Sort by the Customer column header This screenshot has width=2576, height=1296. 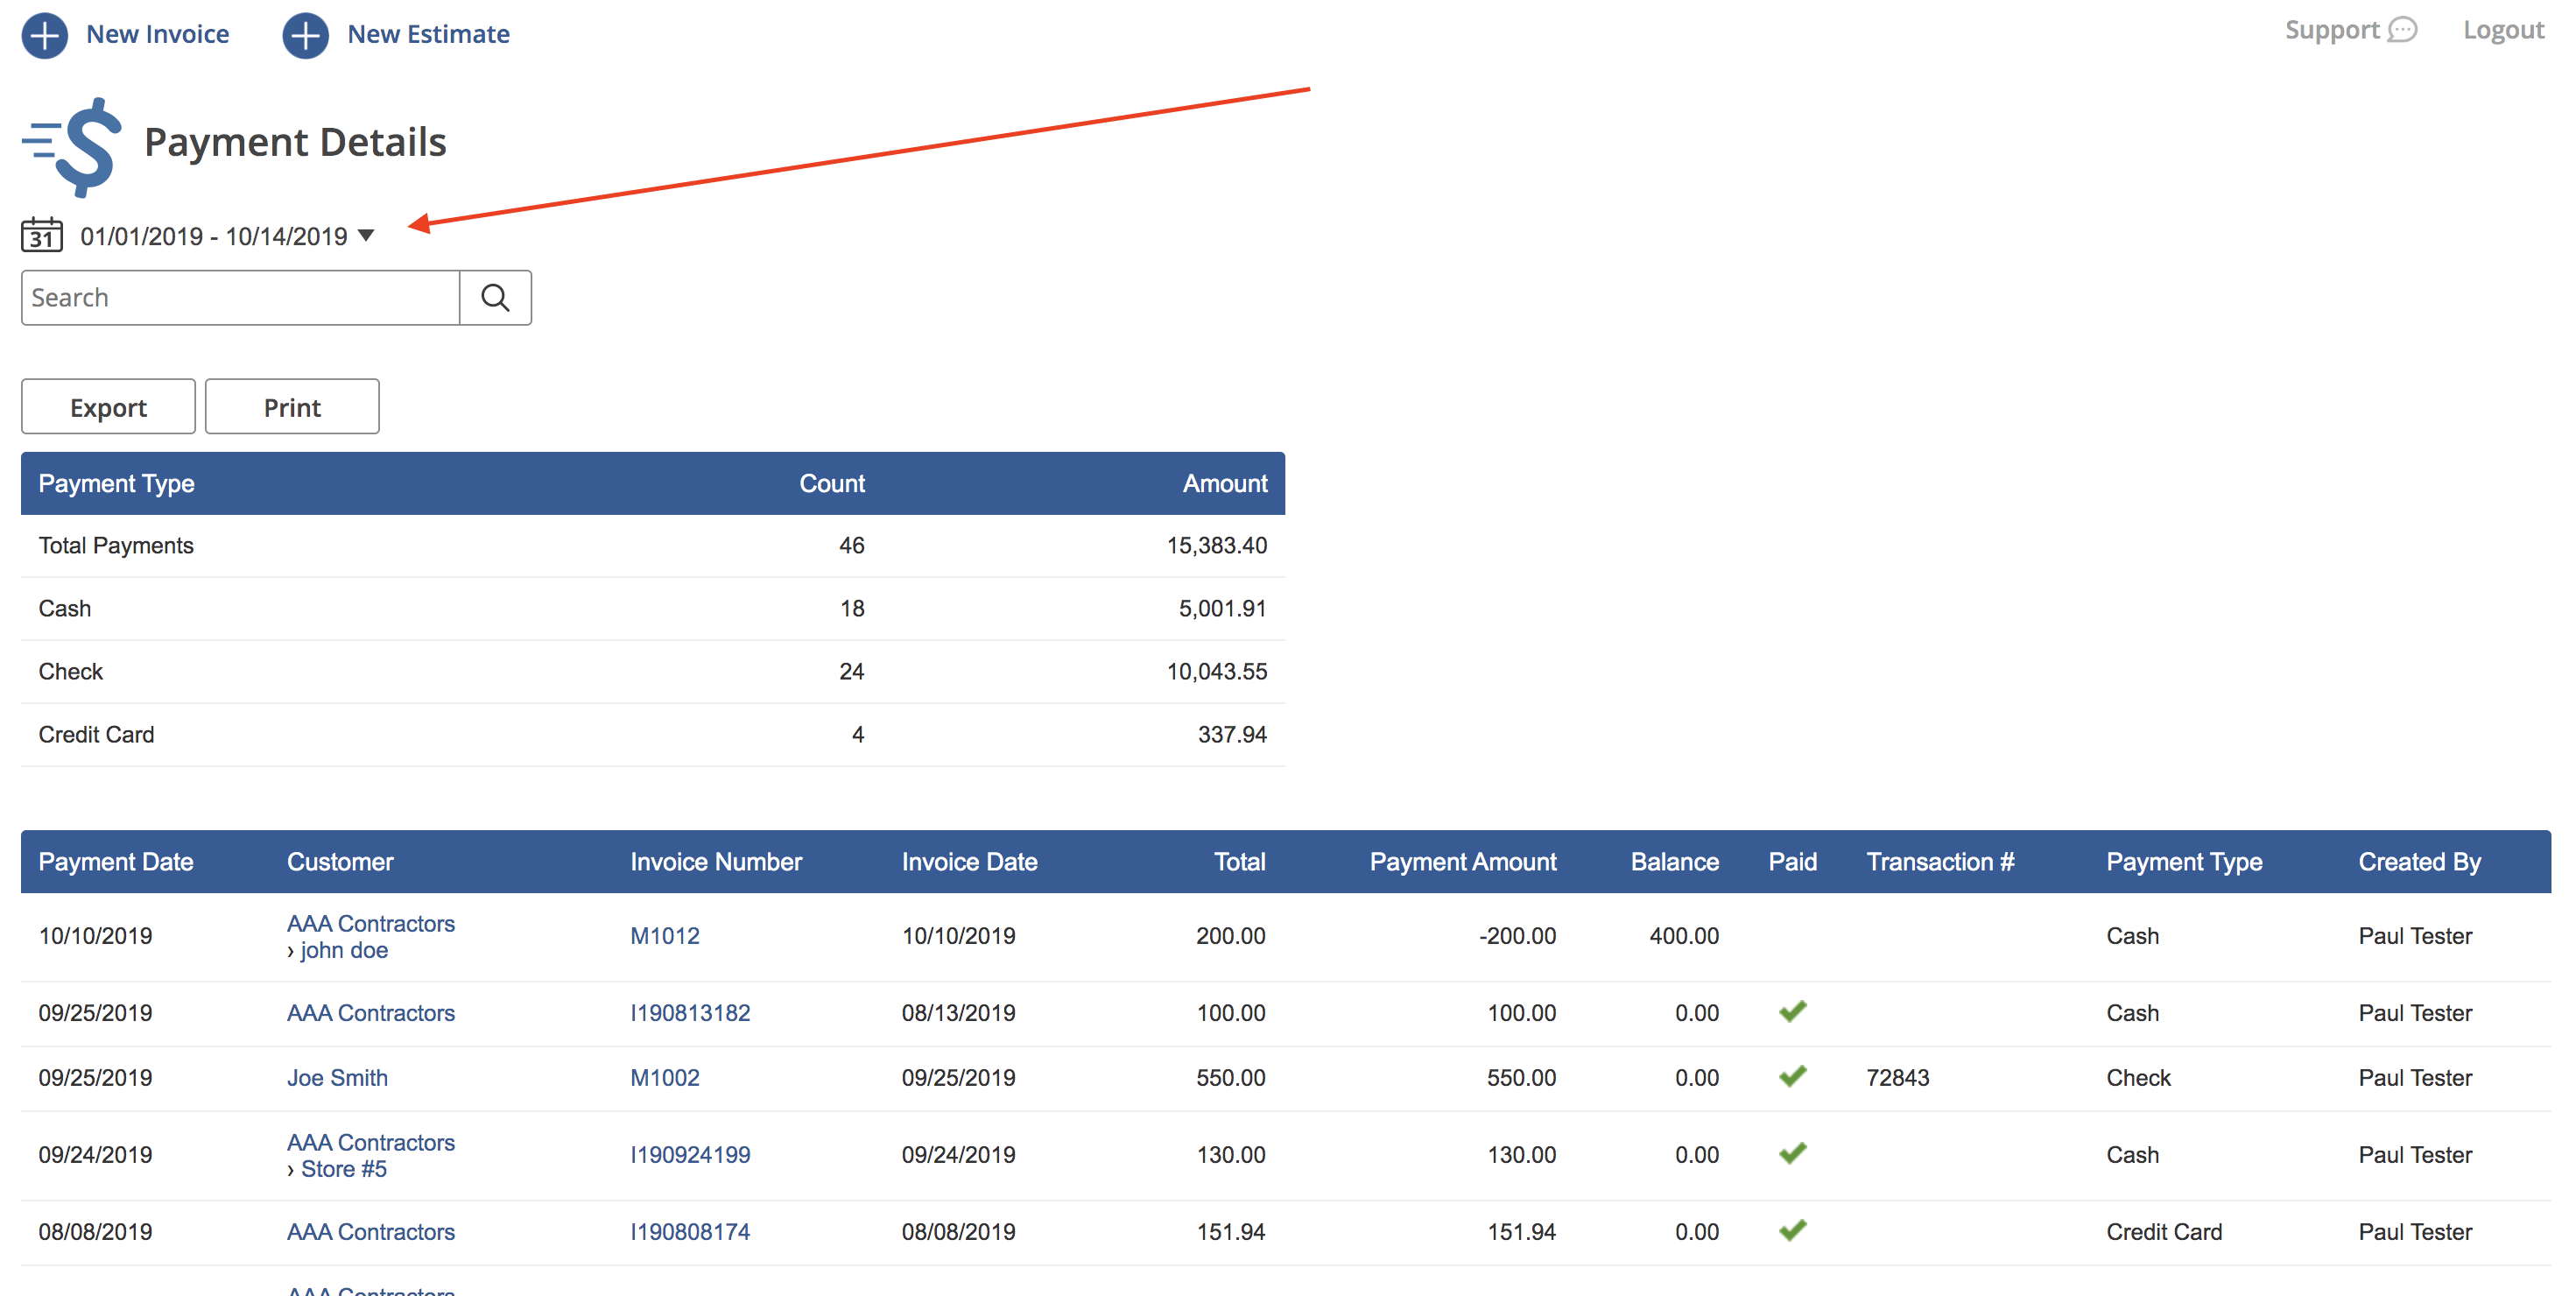pyautogui.click(x=340, y=862)
